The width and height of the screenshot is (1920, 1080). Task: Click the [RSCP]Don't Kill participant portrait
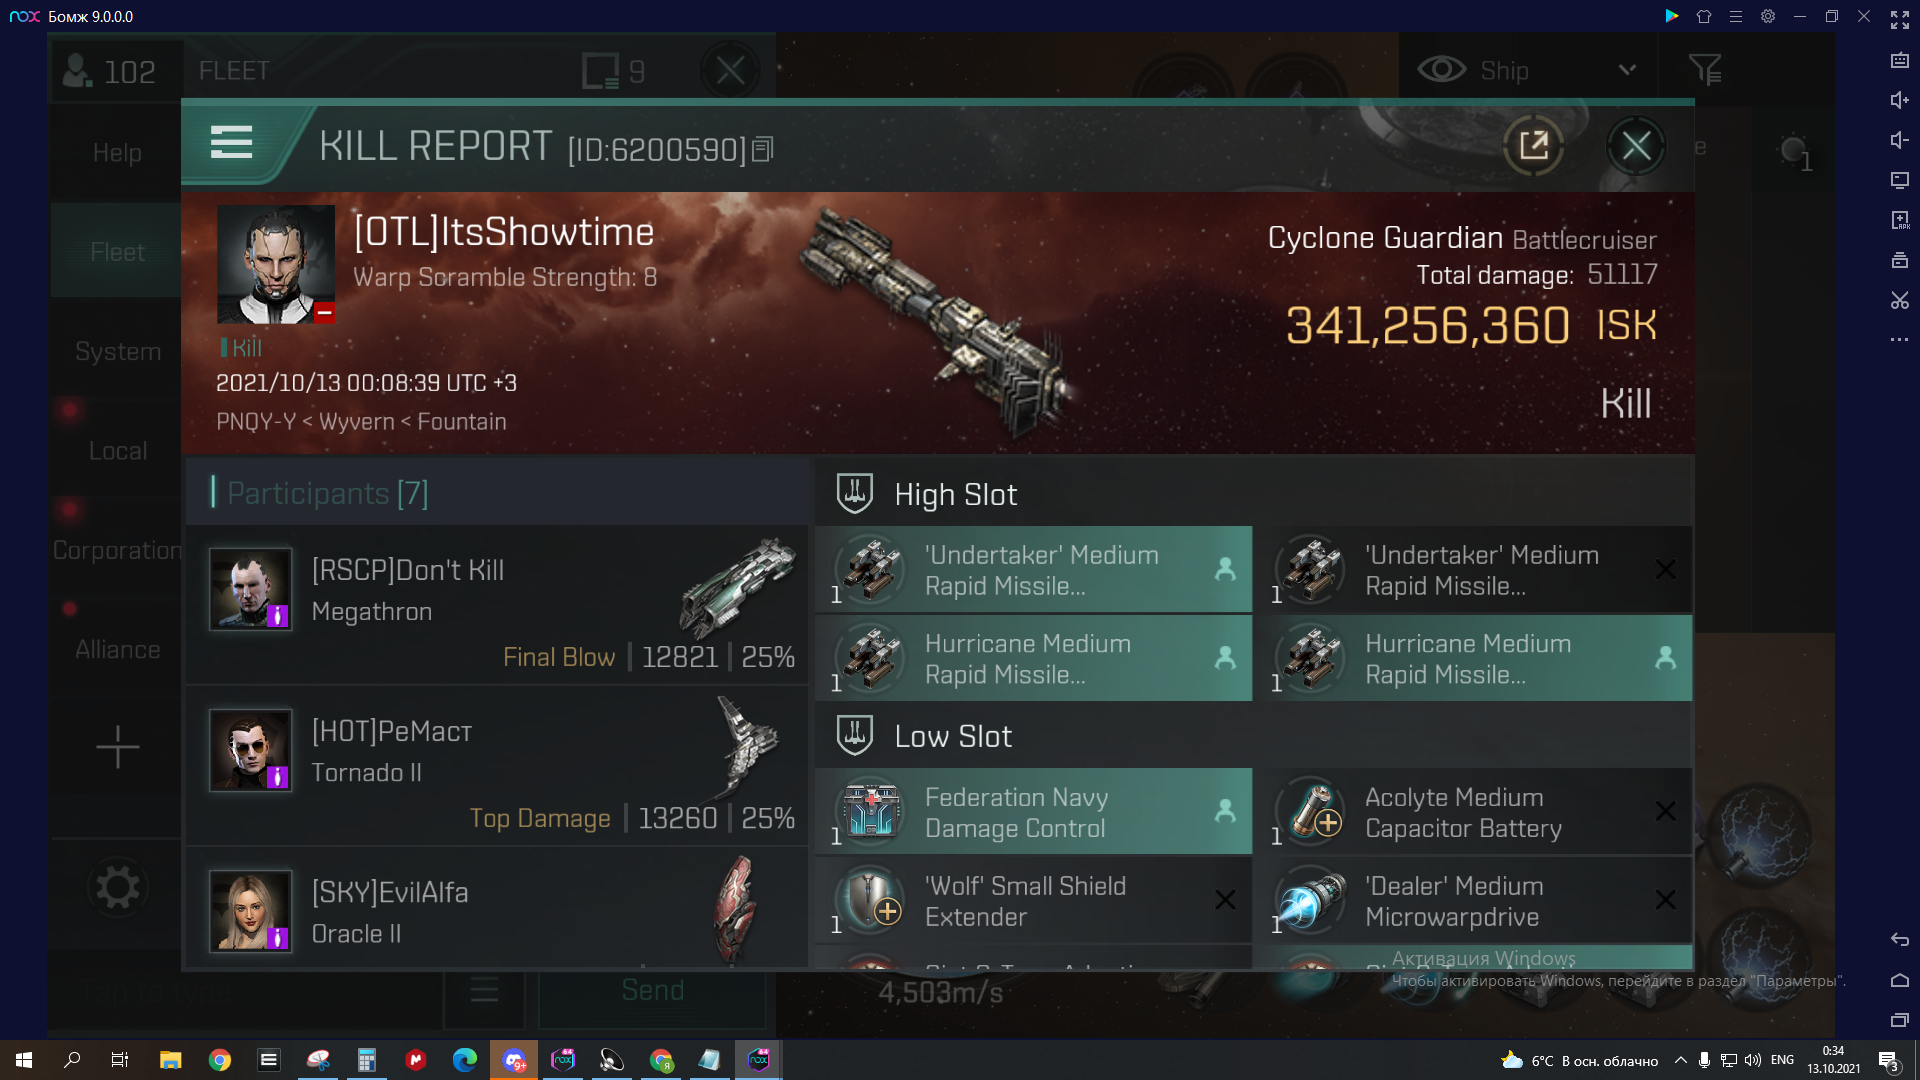[x=247, y=587]
